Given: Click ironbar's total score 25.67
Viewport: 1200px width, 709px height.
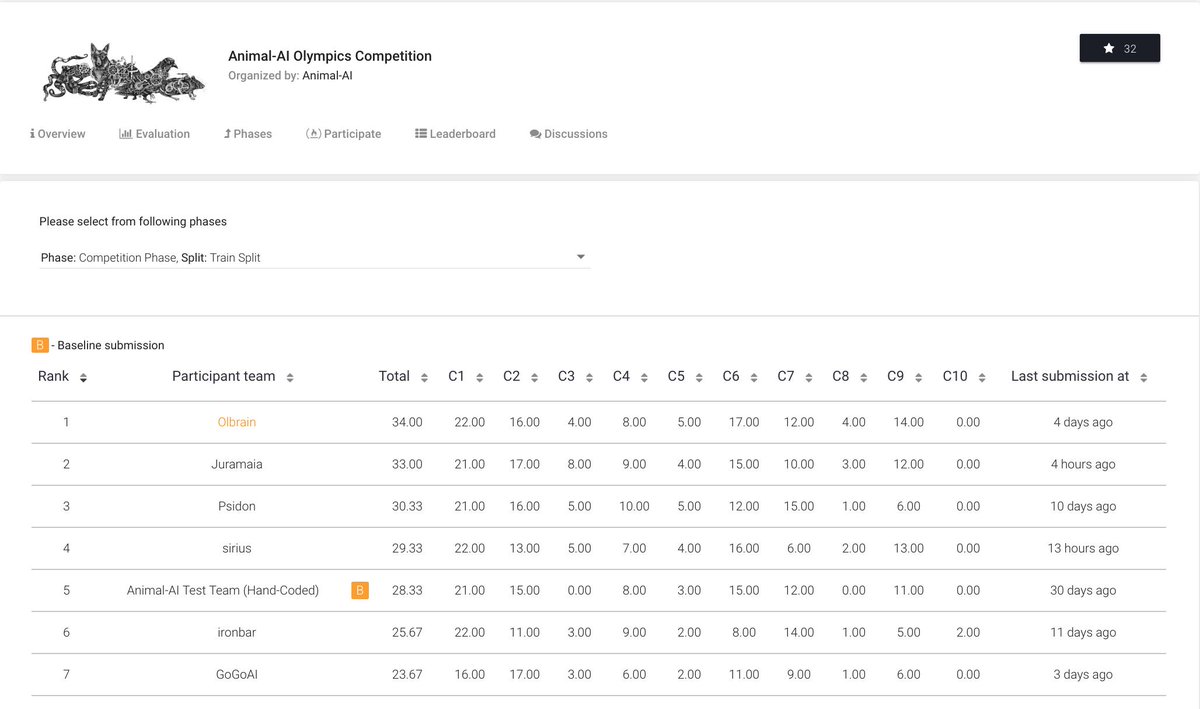Looking at the screenshot, I should [407, 633].
